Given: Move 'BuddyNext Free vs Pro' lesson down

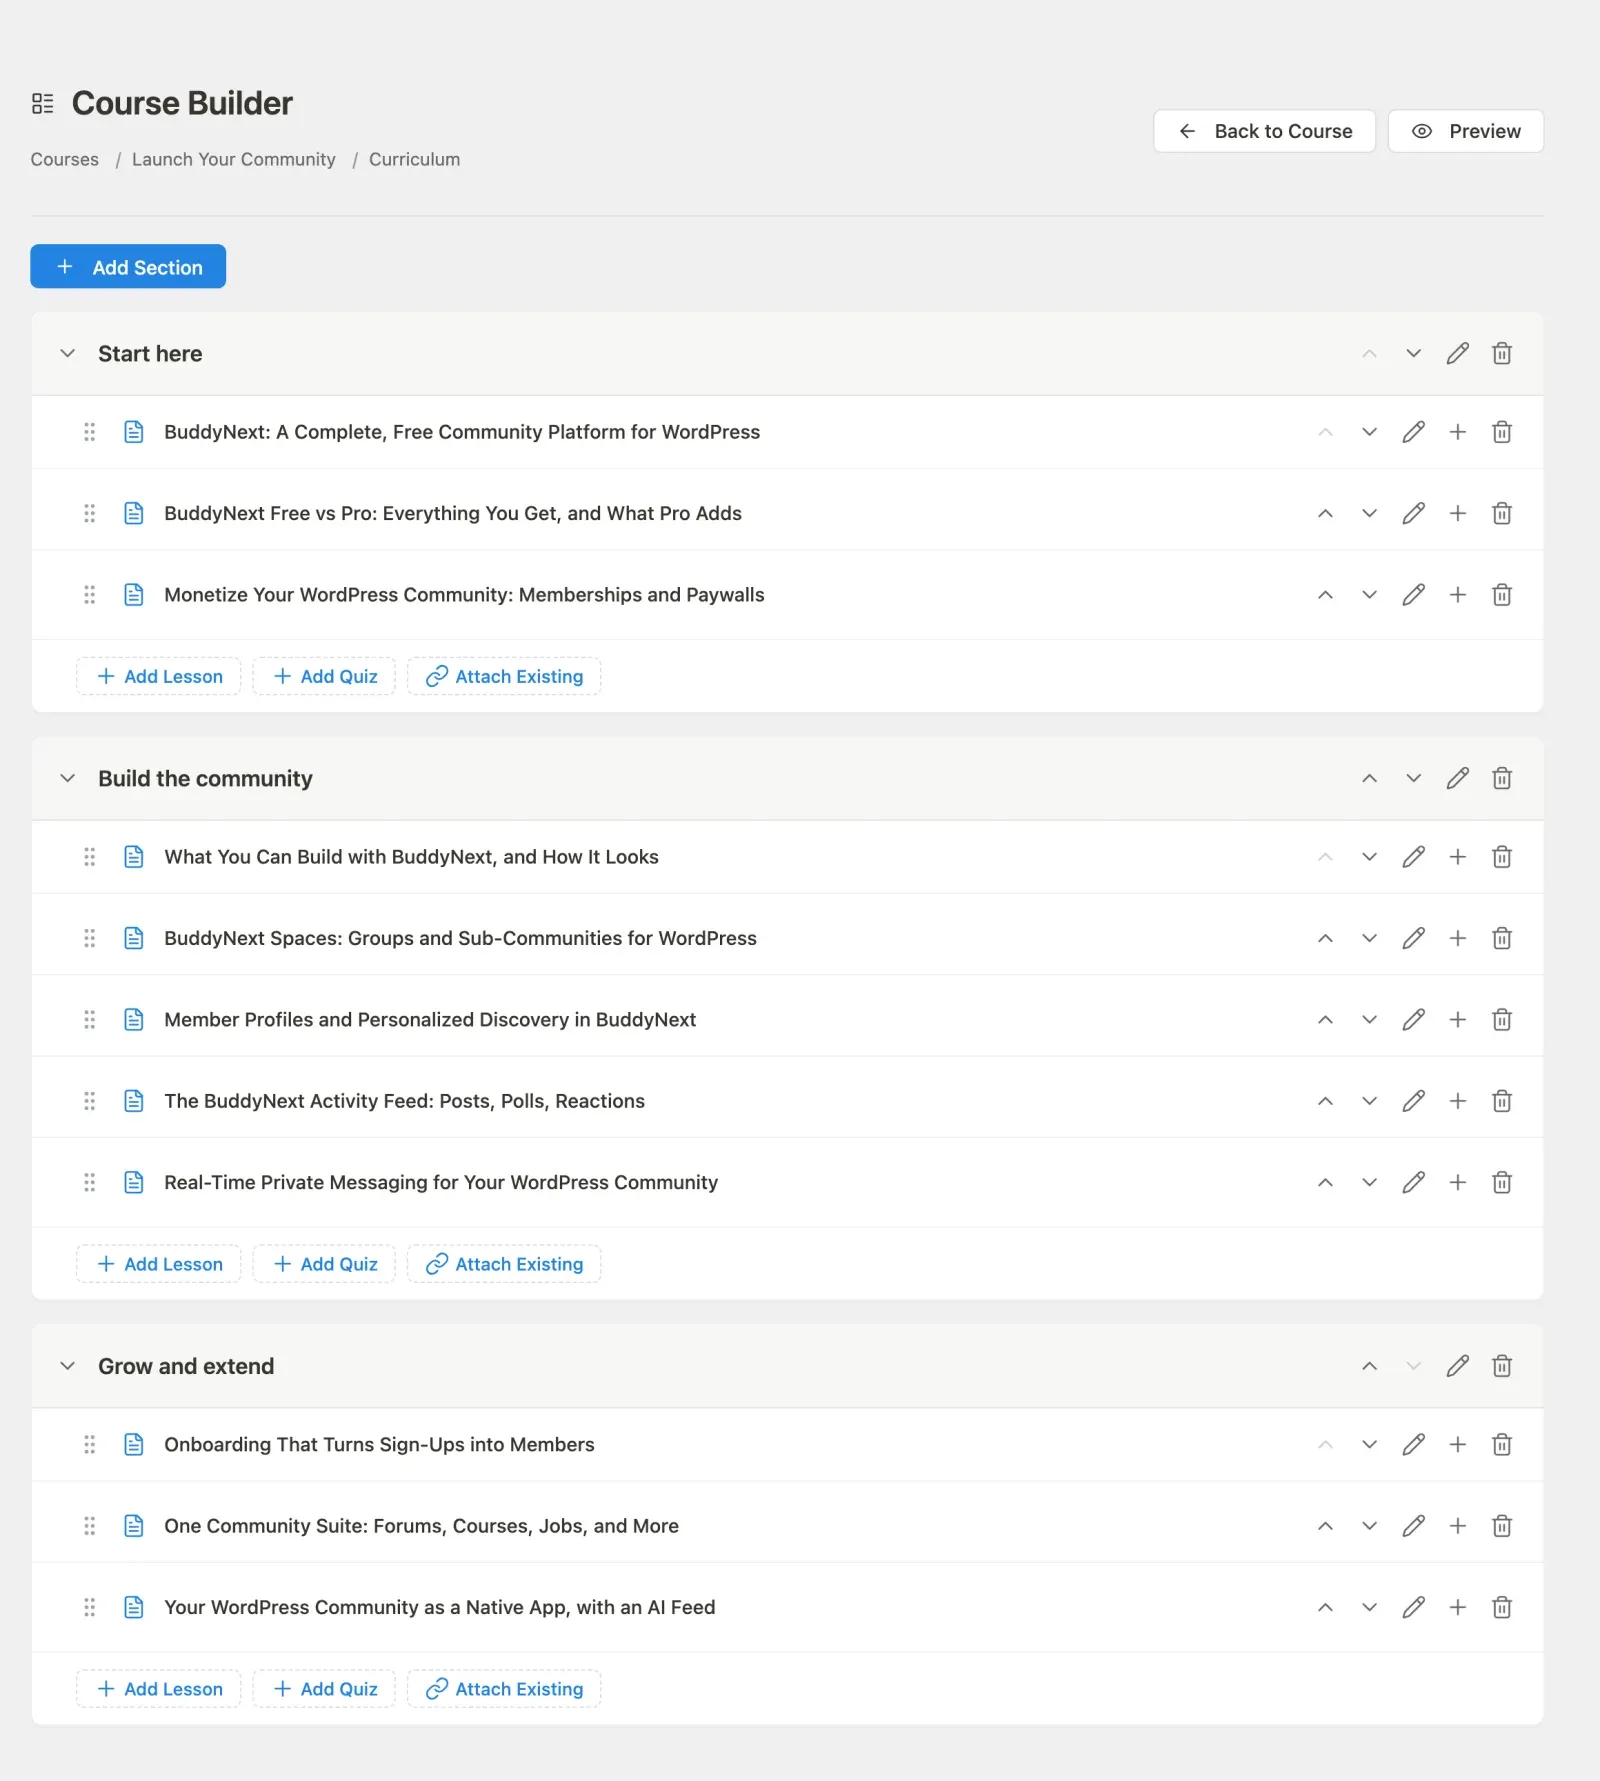Looking at the screenshot, I should pyautogui.click(x=1369, y=514).
